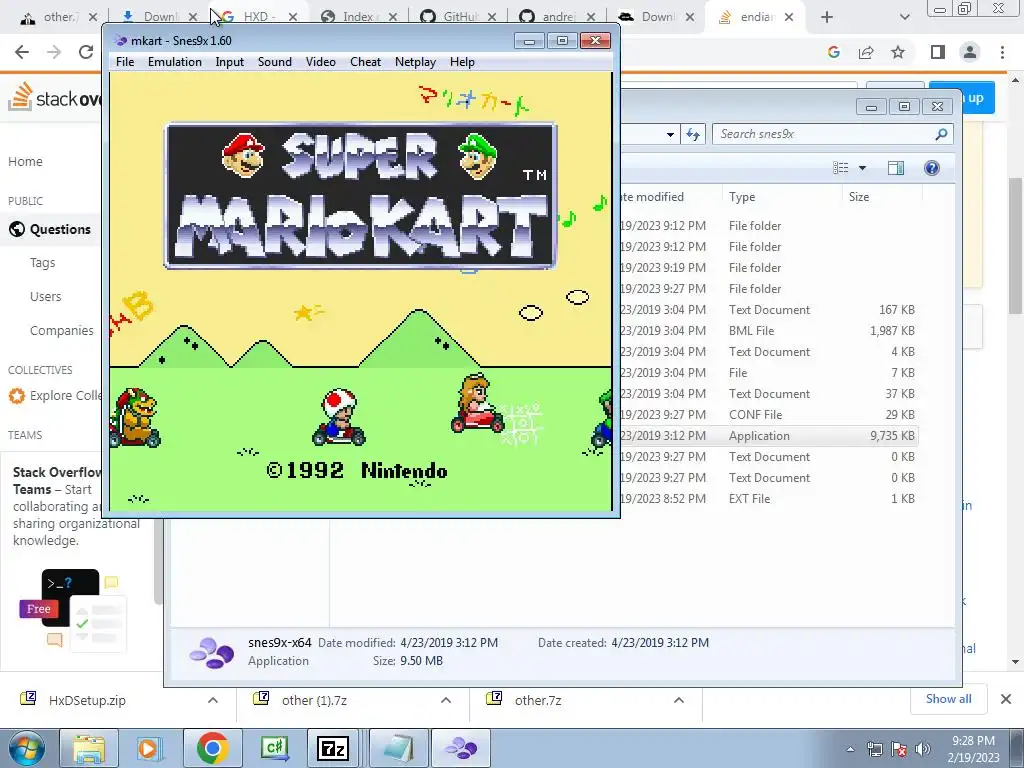Open Windows Media Player from taskbar

[150, 748]
